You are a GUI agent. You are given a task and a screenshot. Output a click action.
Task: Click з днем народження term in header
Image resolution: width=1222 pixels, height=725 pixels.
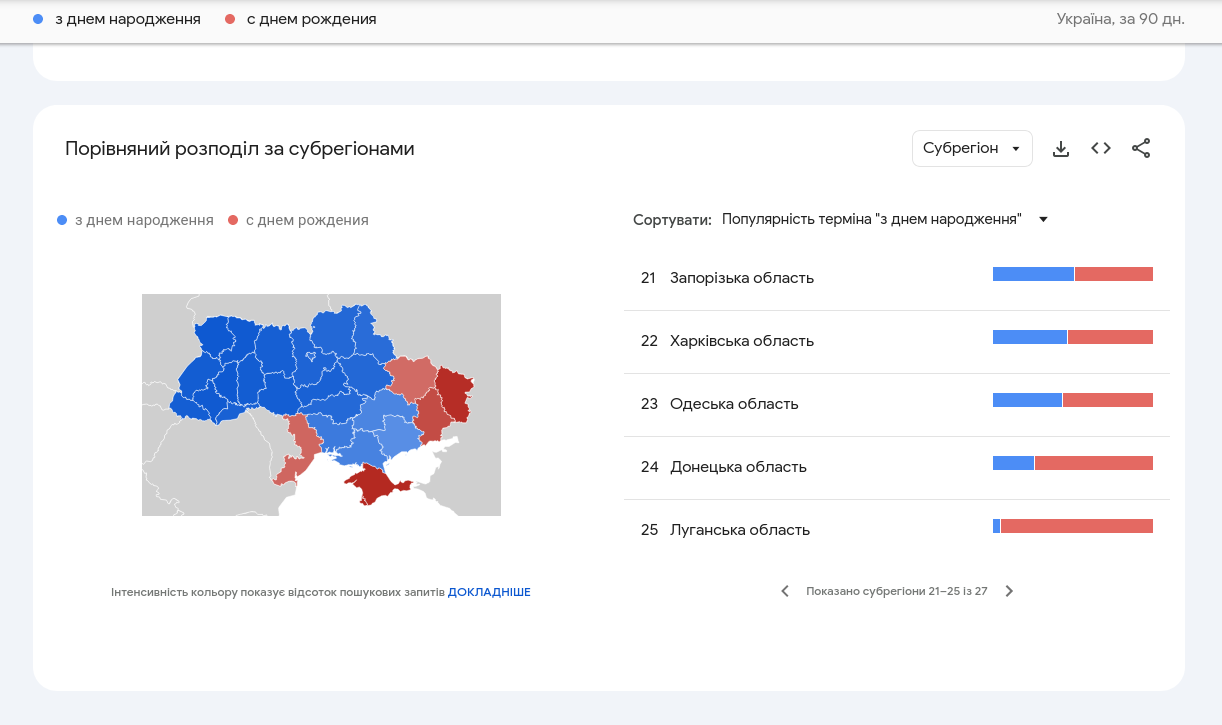127,19
